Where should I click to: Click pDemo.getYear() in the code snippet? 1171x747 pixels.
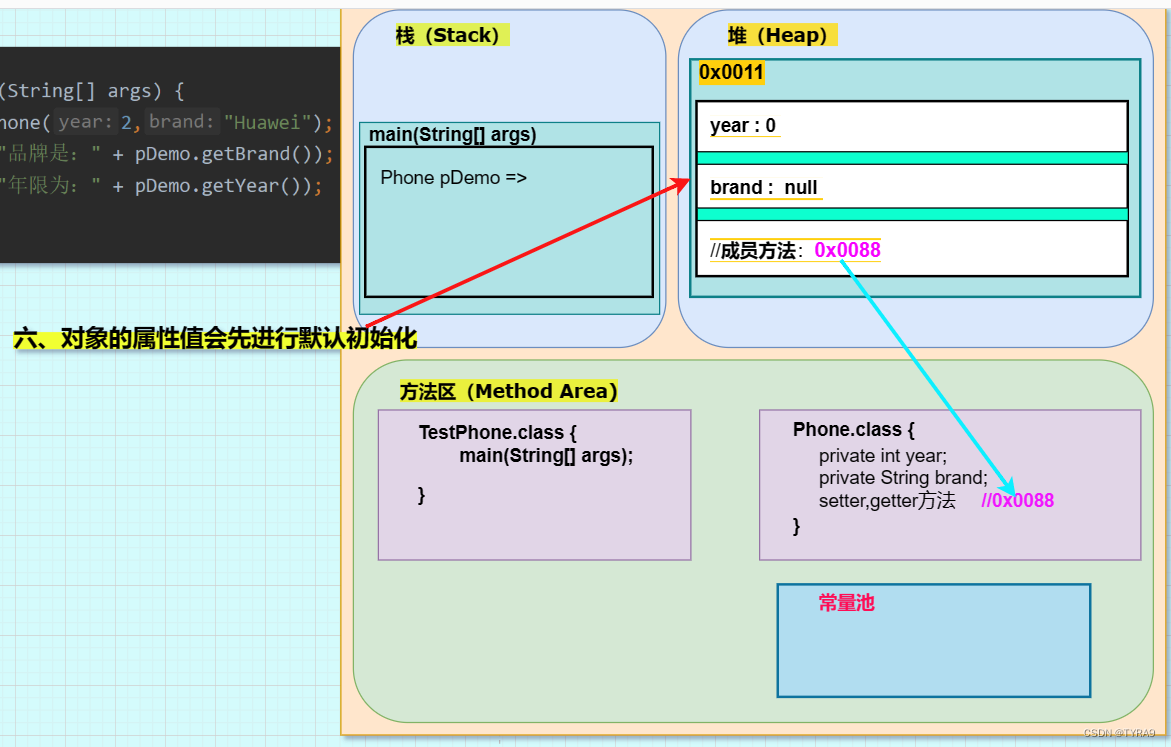(218, 185)
